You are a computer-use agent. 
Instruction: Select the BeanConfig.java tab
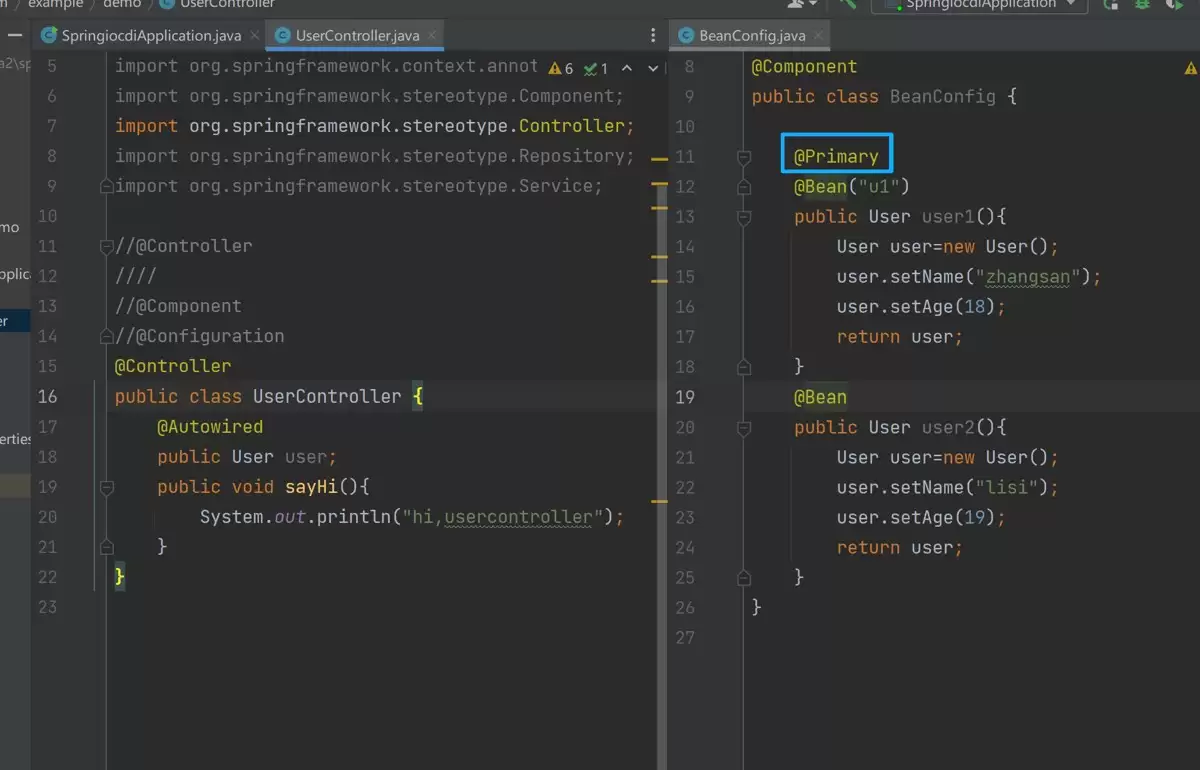743,35
